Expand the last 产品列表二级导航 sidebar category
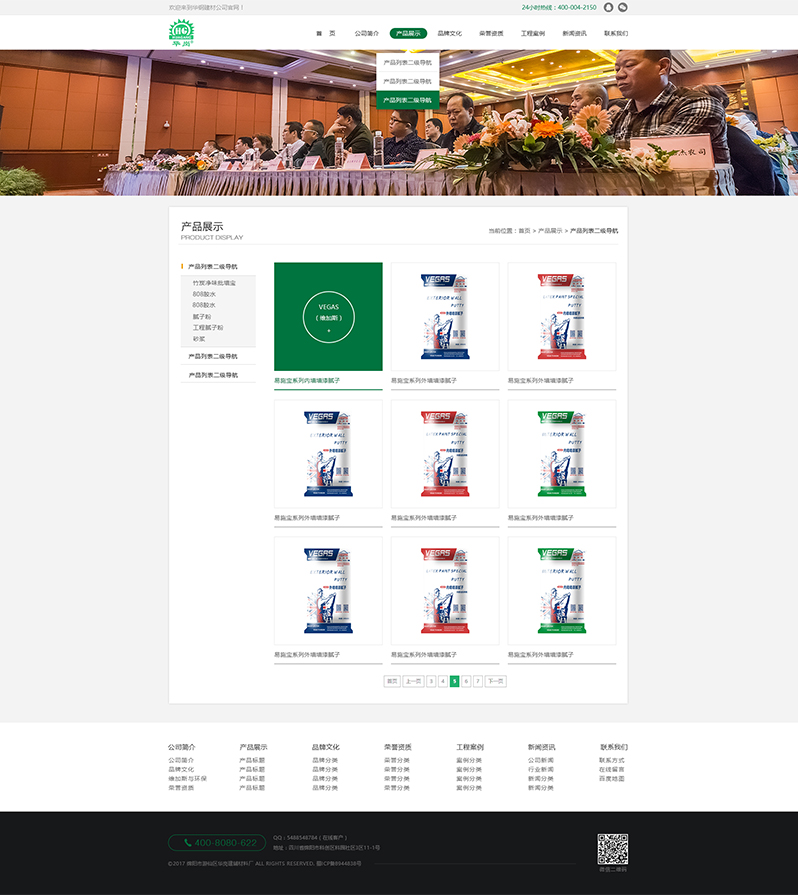The width and height of the screenshot is (798, 895). coord(213,375)
